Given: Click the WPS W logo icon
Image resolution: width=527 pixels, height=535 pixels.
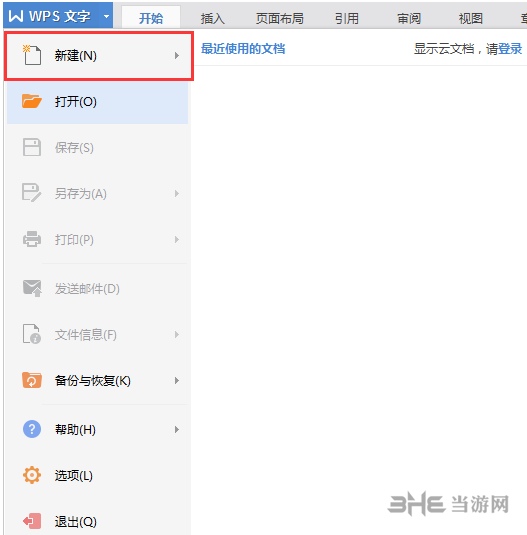Looking at the screenshot, I should pyautogui.click(x=16, y=16).
